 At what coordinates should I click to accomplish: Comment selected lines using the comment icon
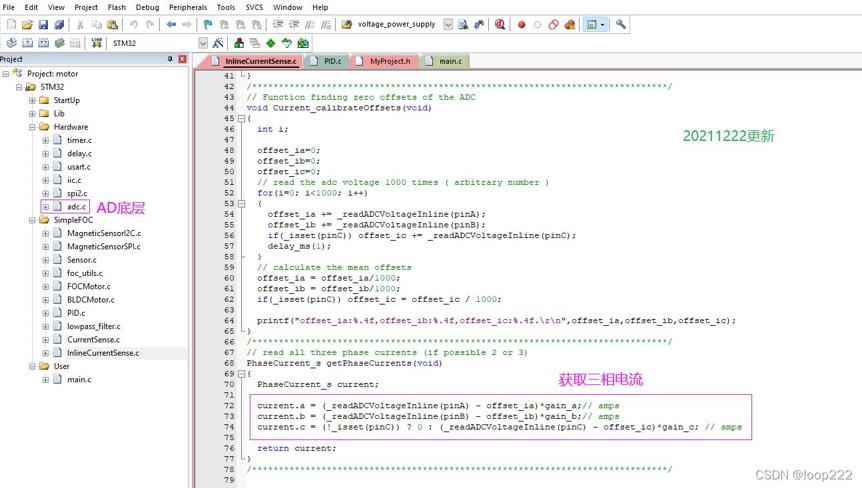pyautogui.click(x=310, y=24)
